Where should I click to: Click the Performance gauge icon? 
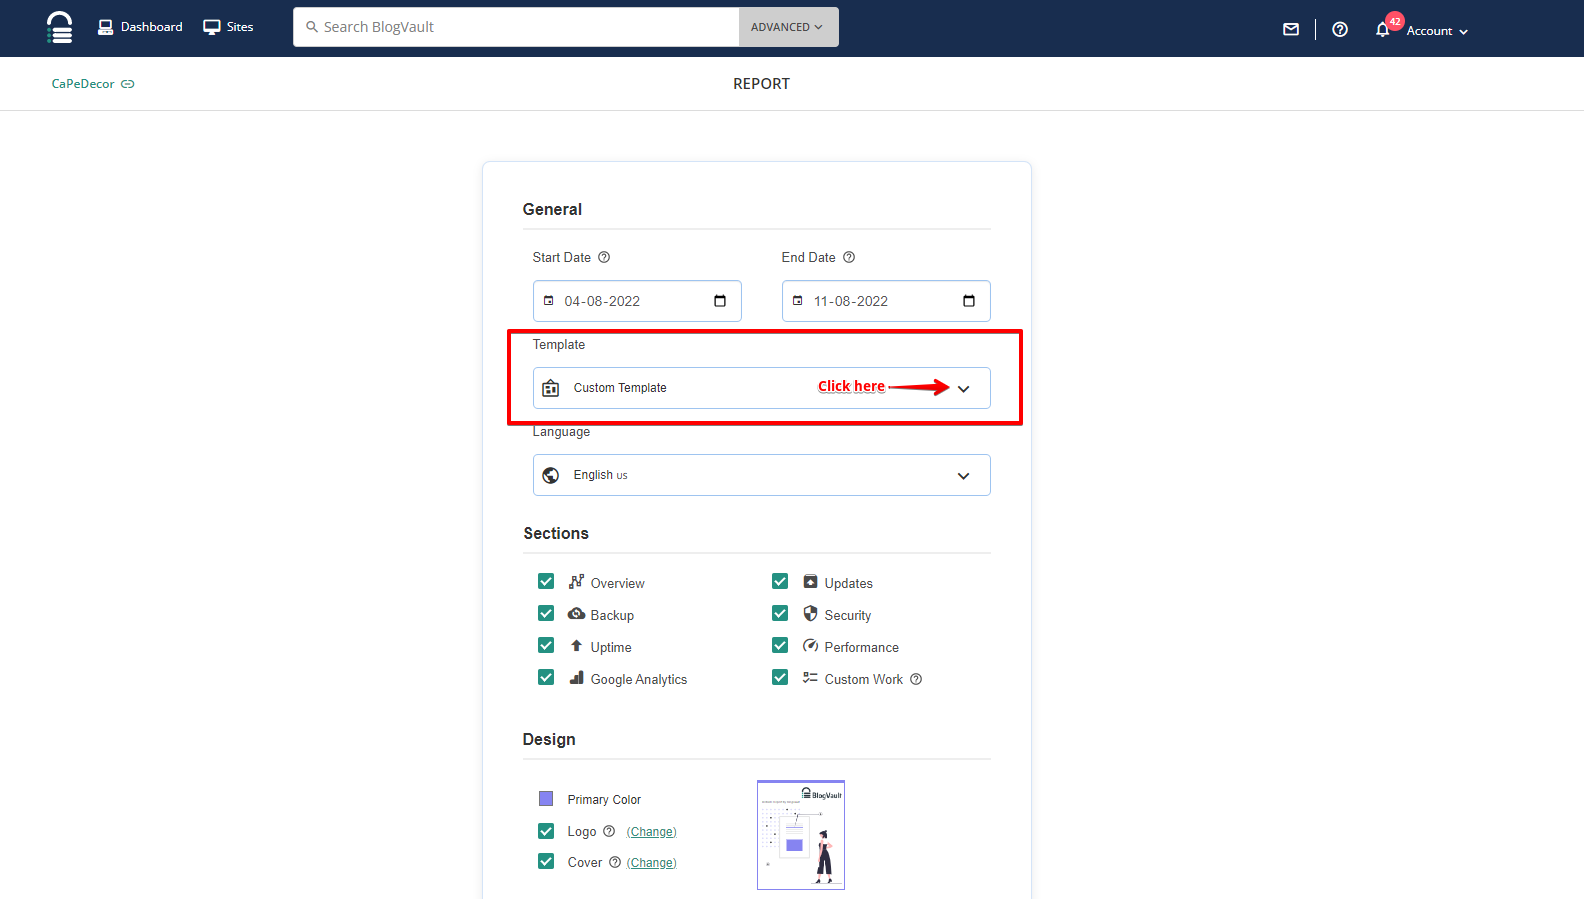tap(811, 646)
